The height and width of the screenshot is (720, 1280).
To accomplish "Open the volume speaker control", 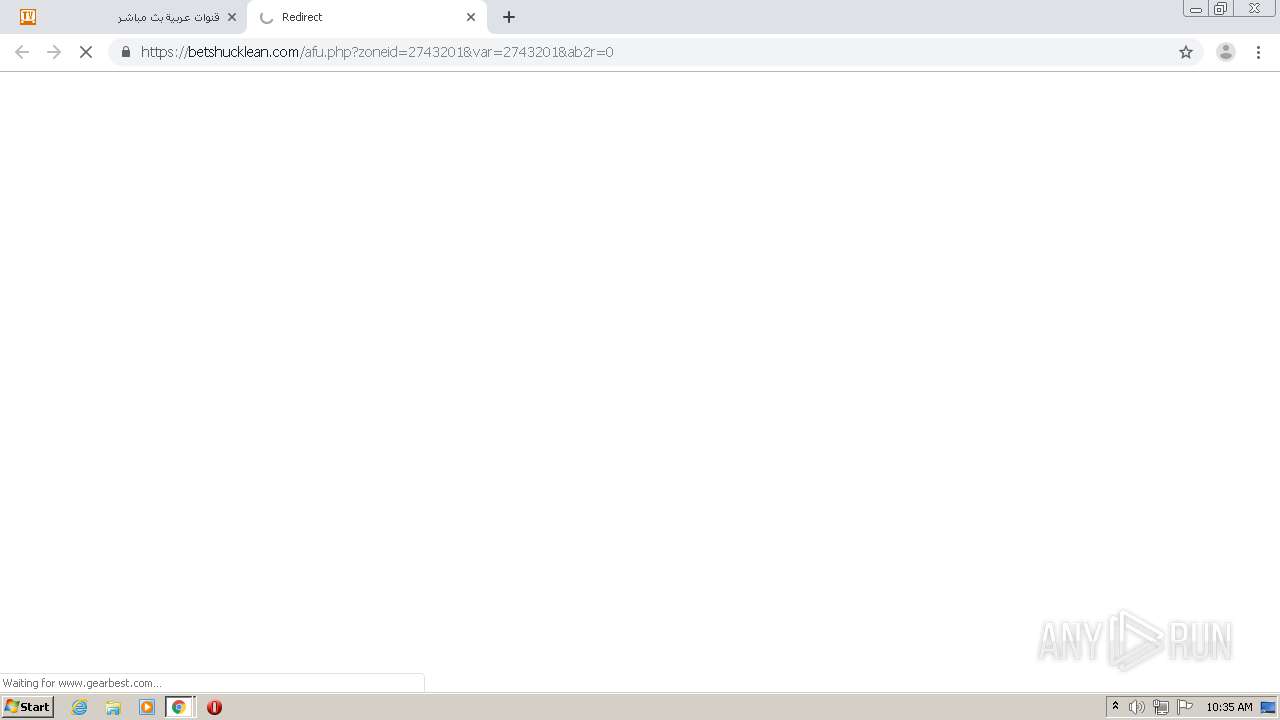I will (x=1137, y=707).
